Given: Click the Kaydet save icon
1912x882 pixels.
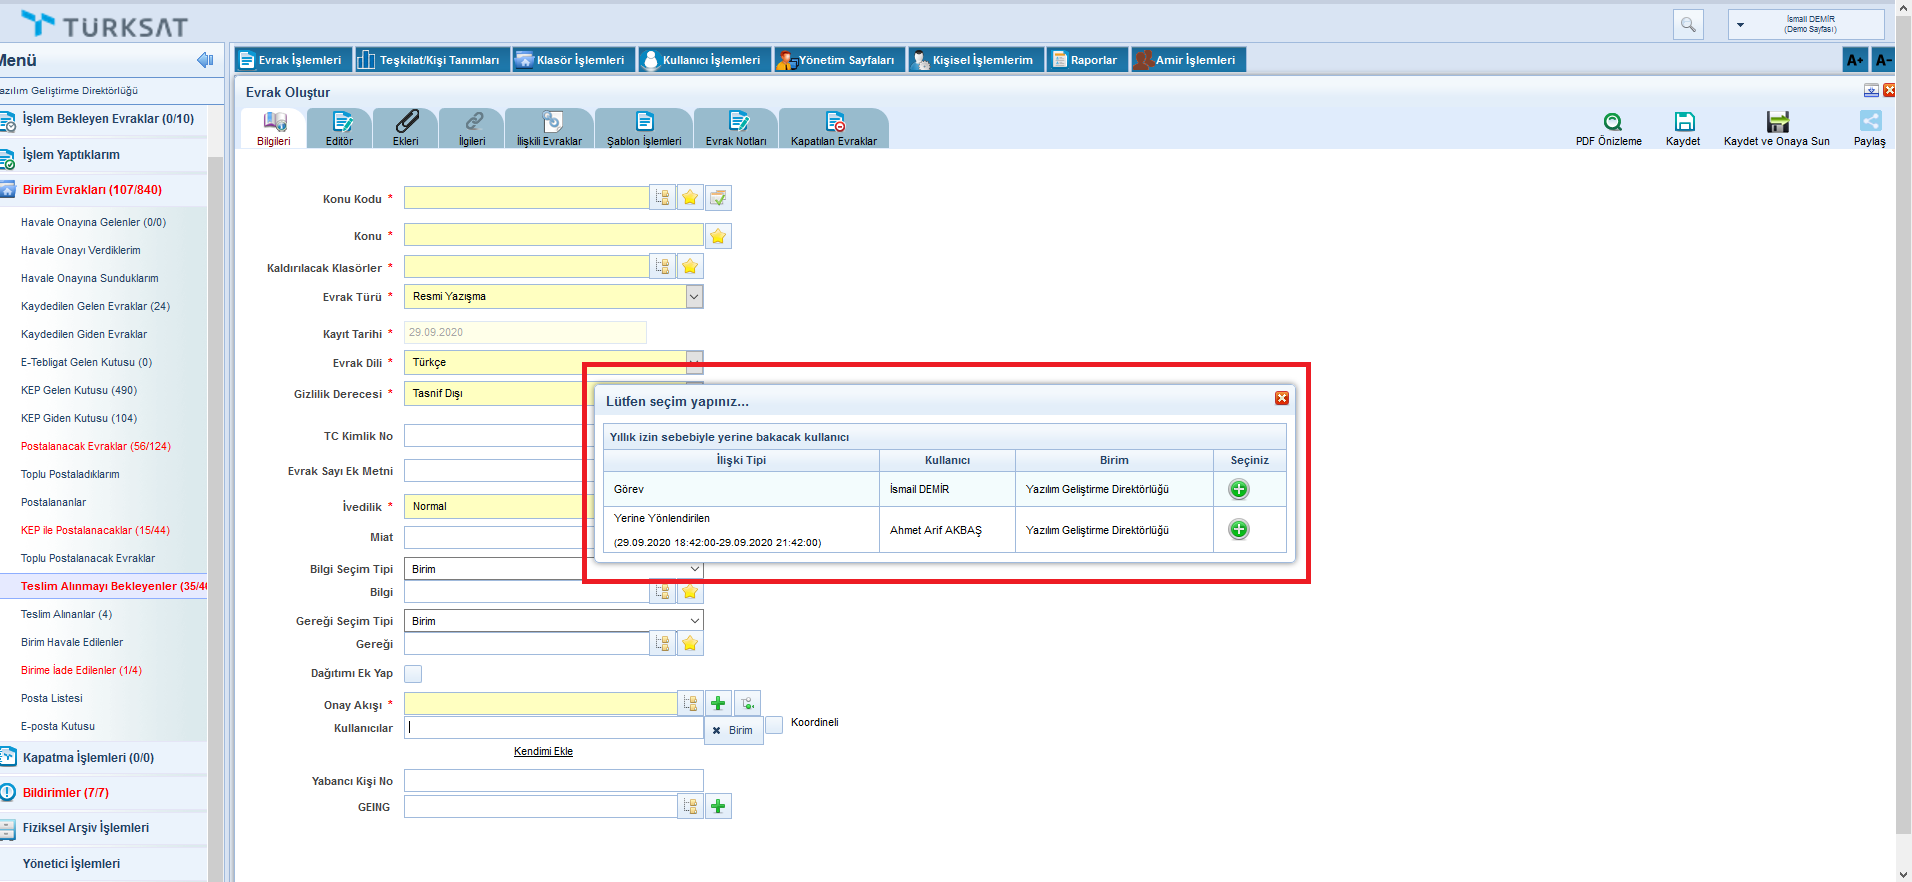Looking at the screenshot, I should tap(1684, 122).
